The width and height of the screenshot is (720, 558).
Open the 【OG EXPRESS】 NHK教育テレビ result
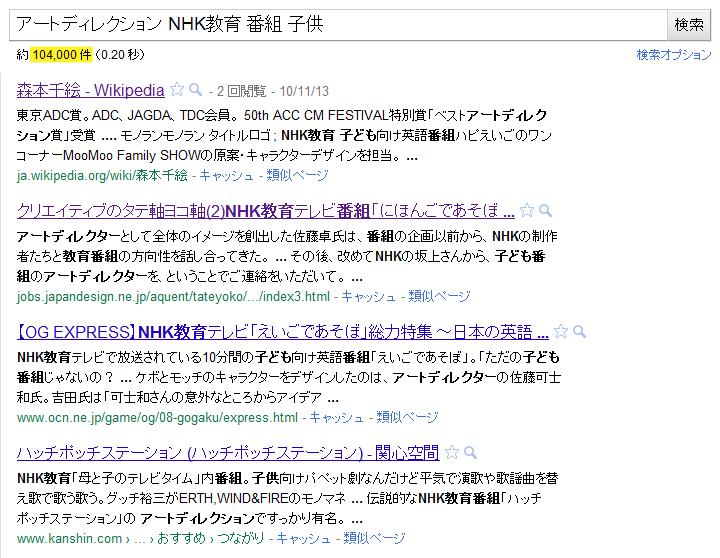(283, 332)
